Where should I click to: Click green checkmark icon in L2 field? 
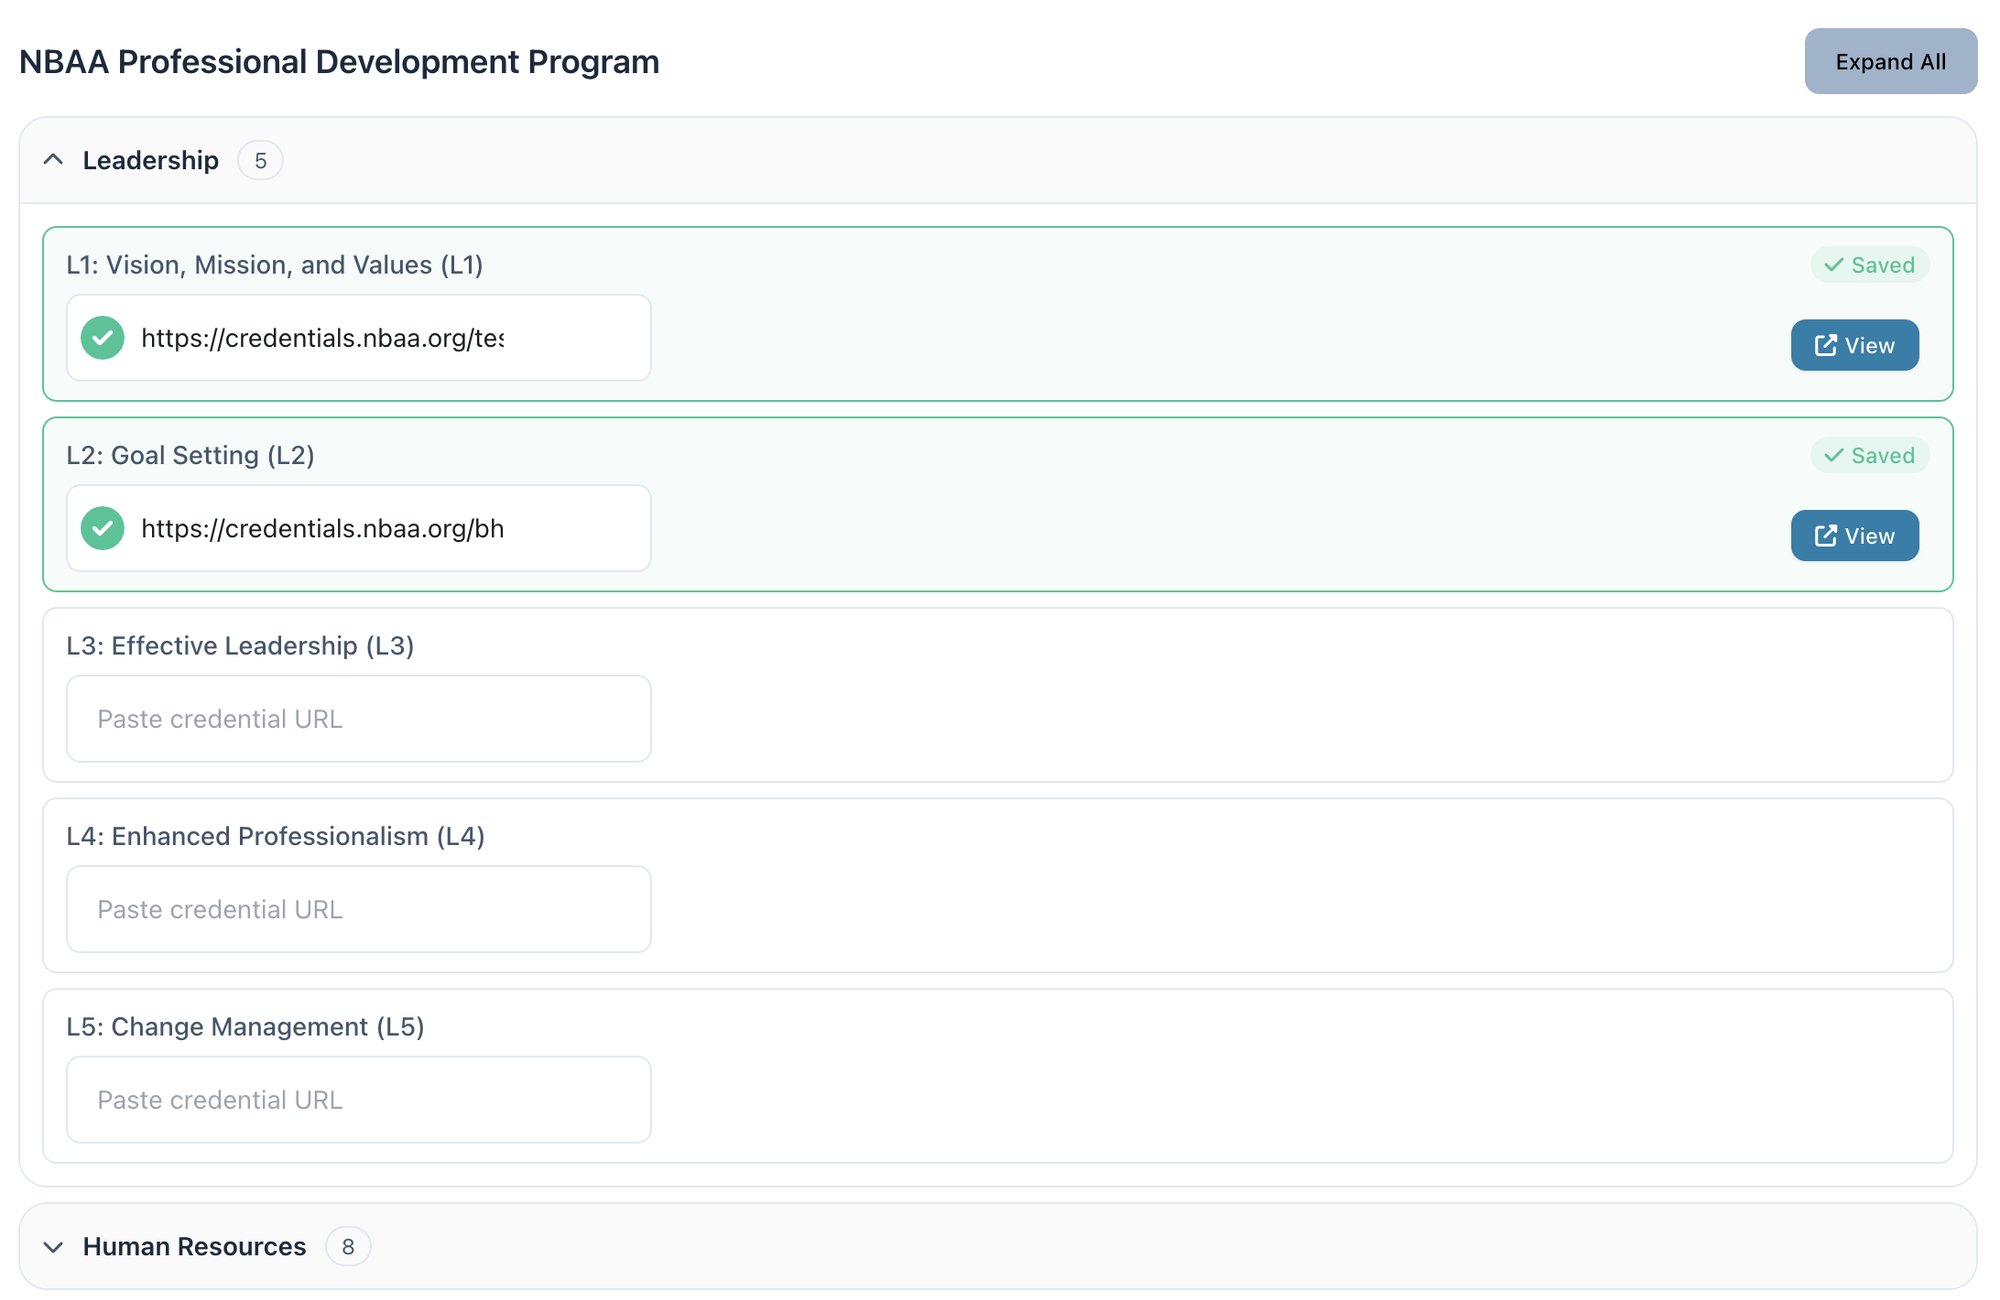click(x=102, y=528)
